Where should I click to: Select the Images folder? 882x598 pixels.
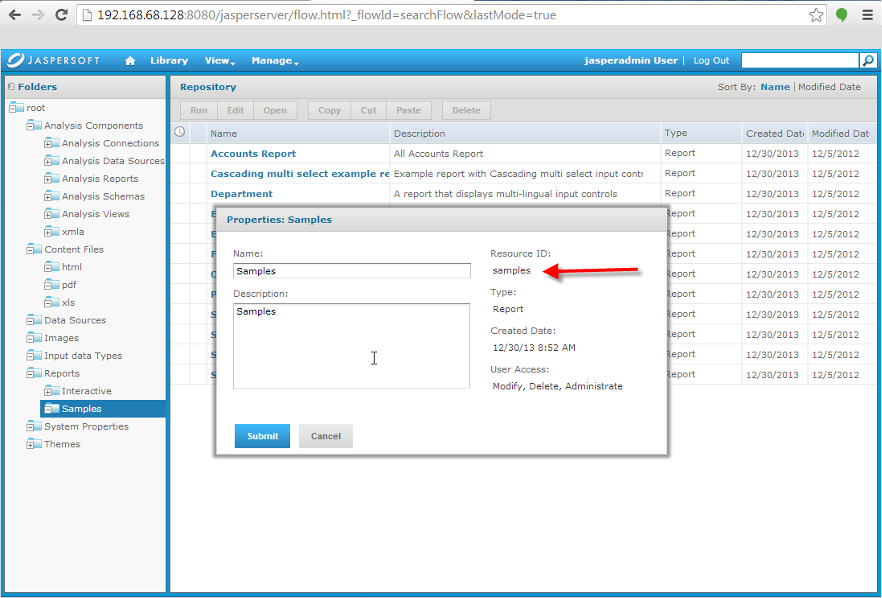tap(61, 338)
